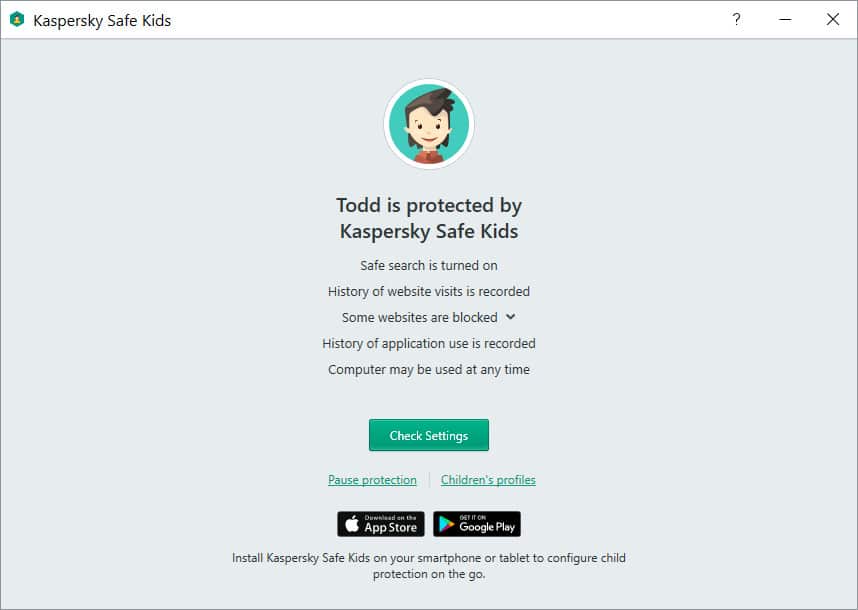
Task: Click 'Computer may be used at any time' line
Action: click(429, 370)
